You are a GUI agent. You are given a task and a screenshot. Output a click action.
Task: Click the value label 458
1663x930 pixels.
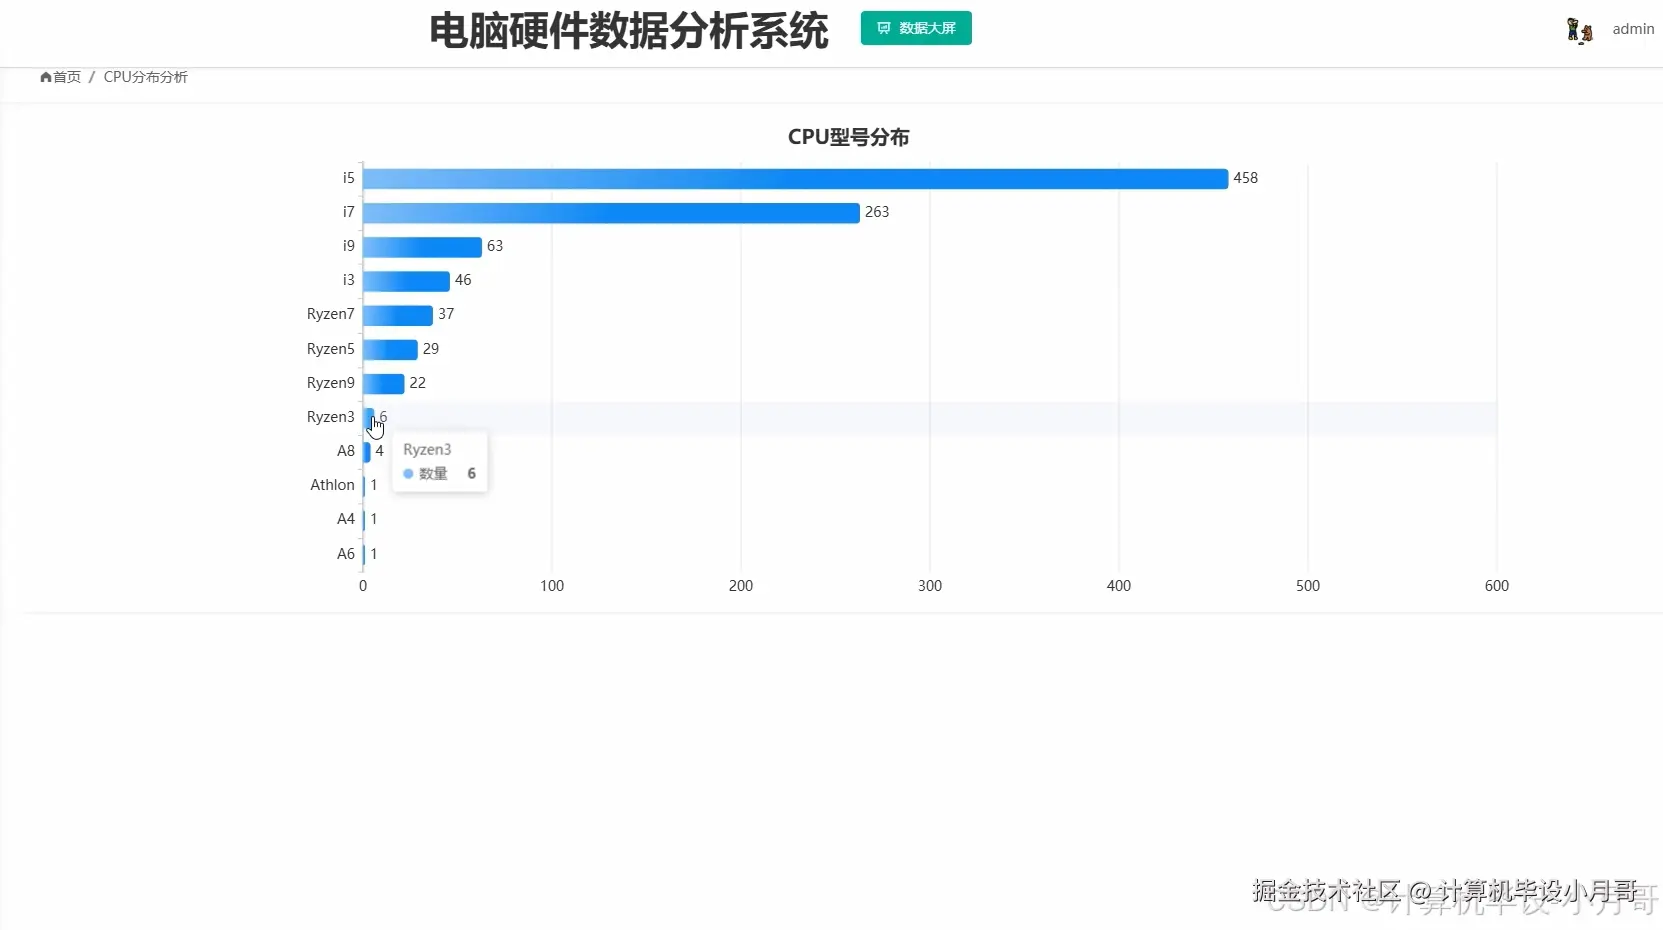1245,178
